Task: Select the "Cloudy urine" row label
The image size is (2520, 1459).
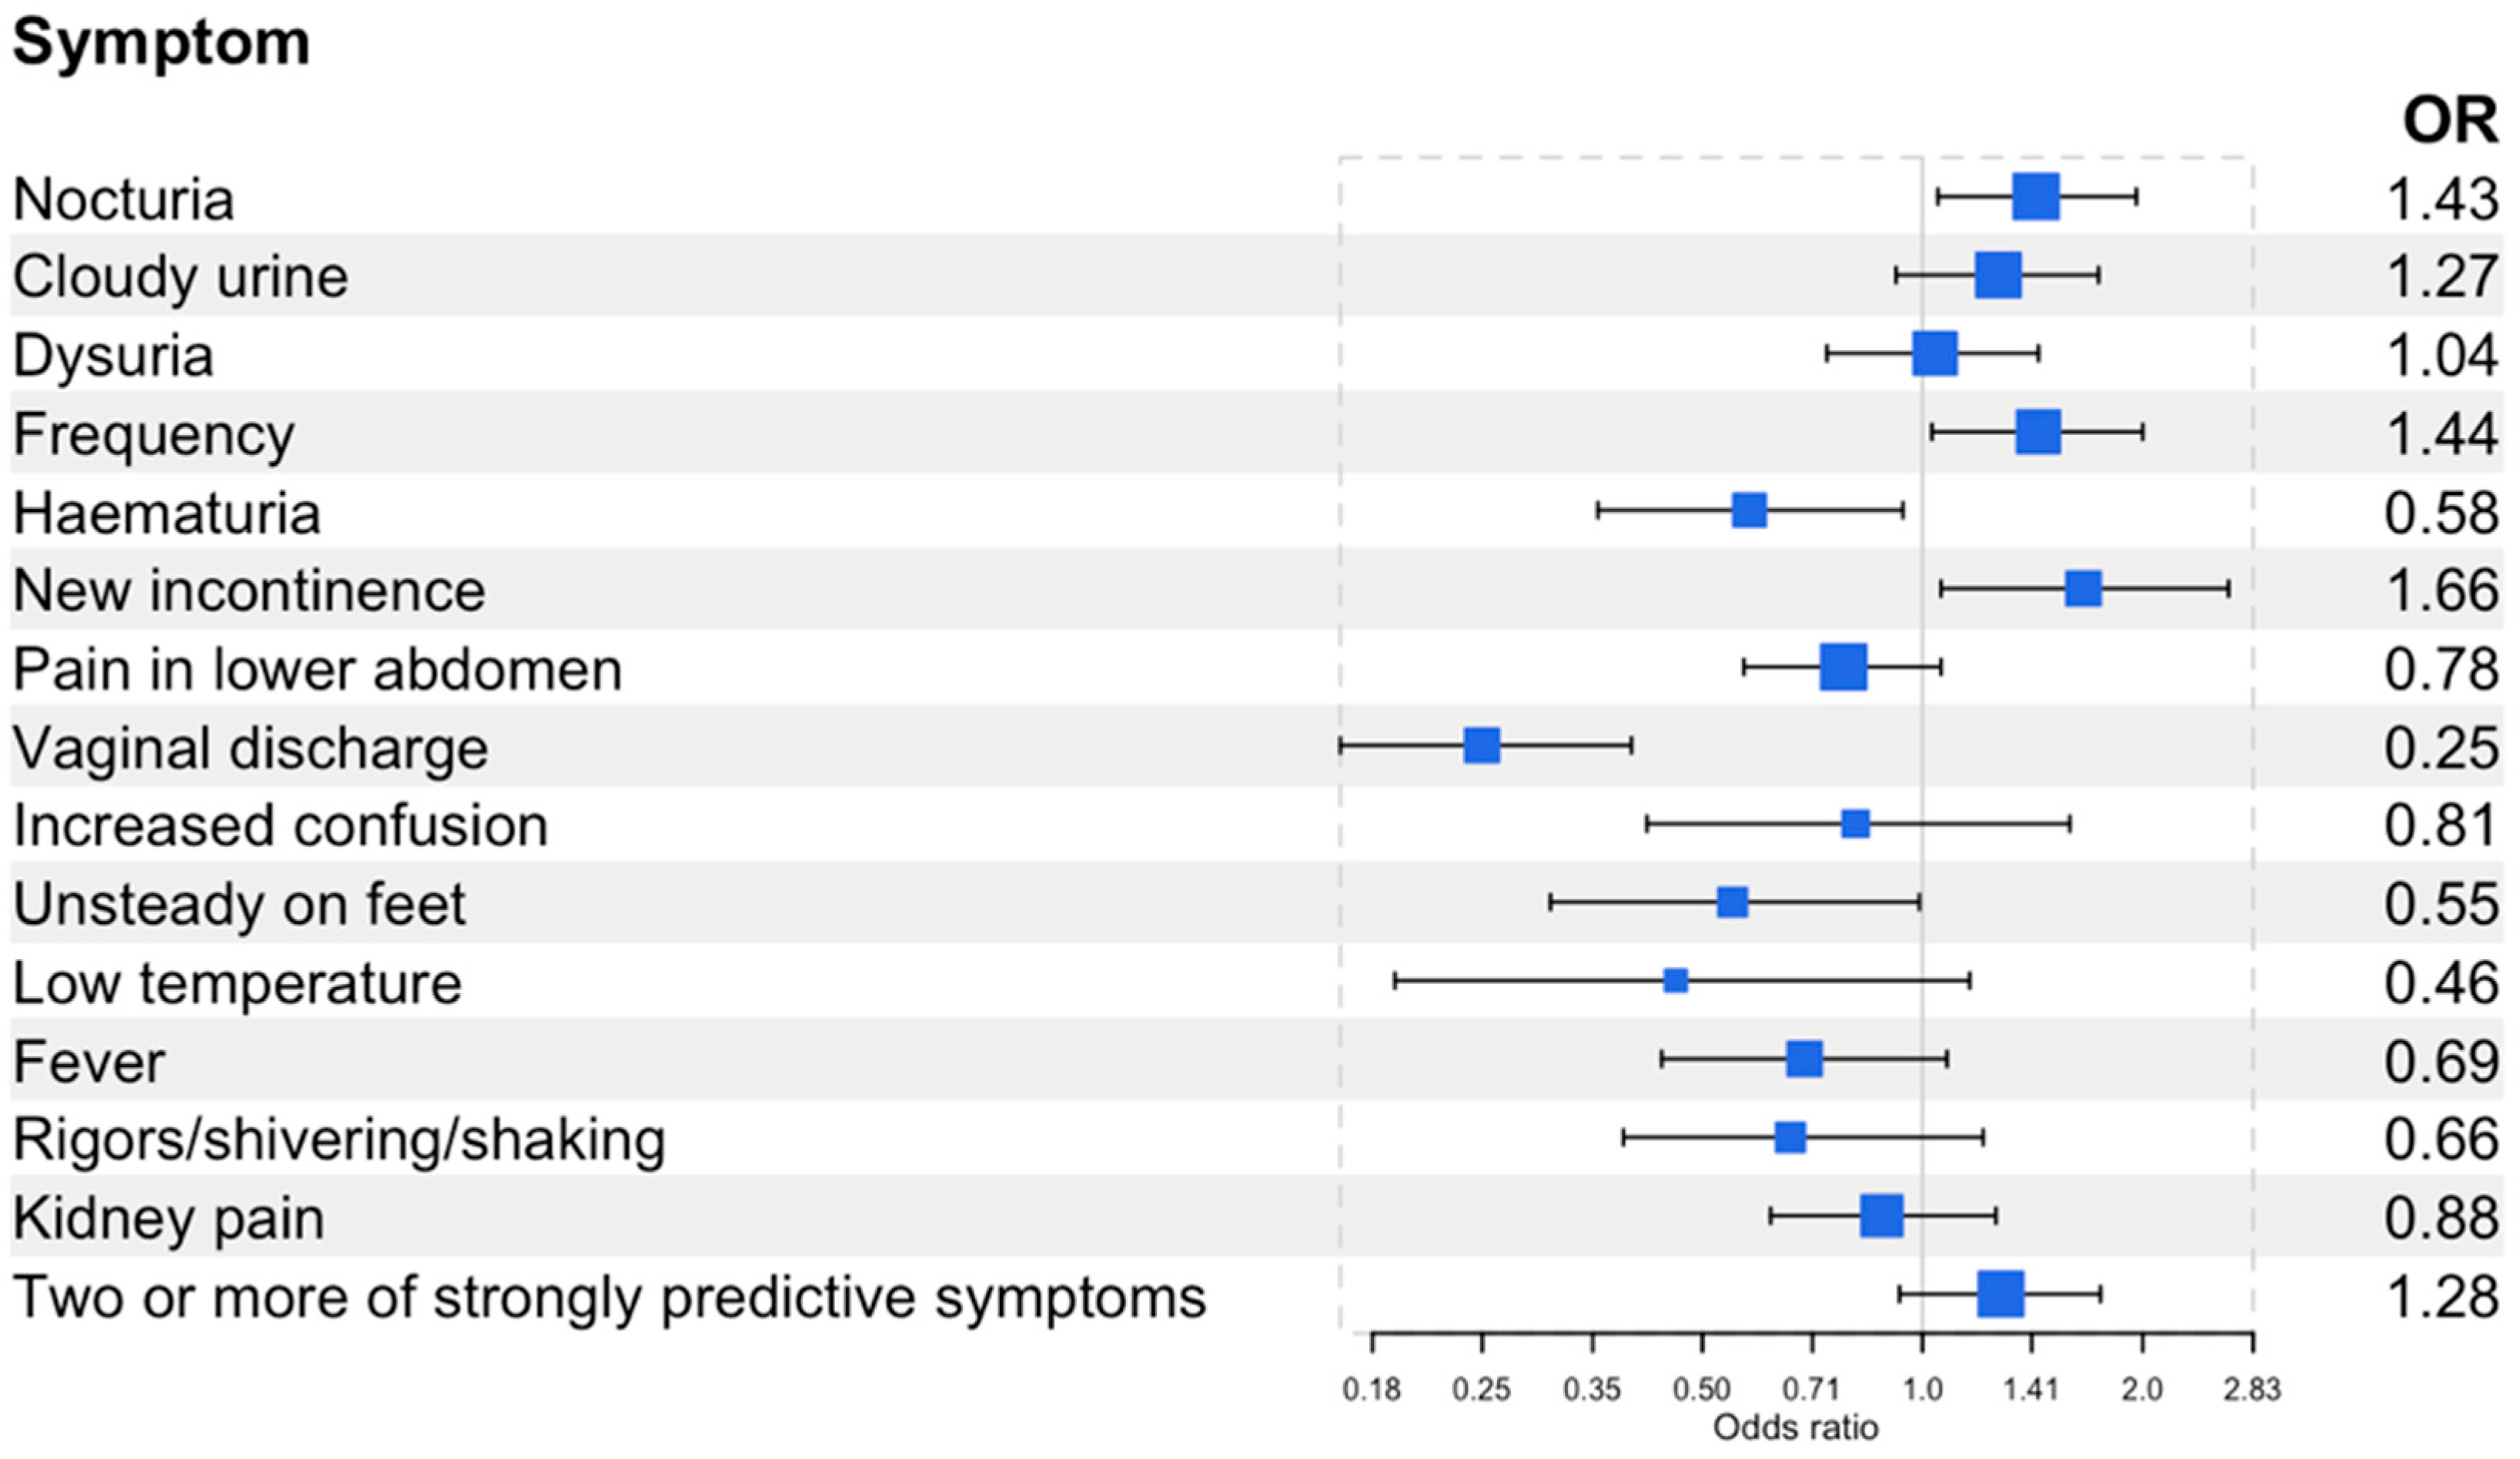Action: click(x=181, y=277)
